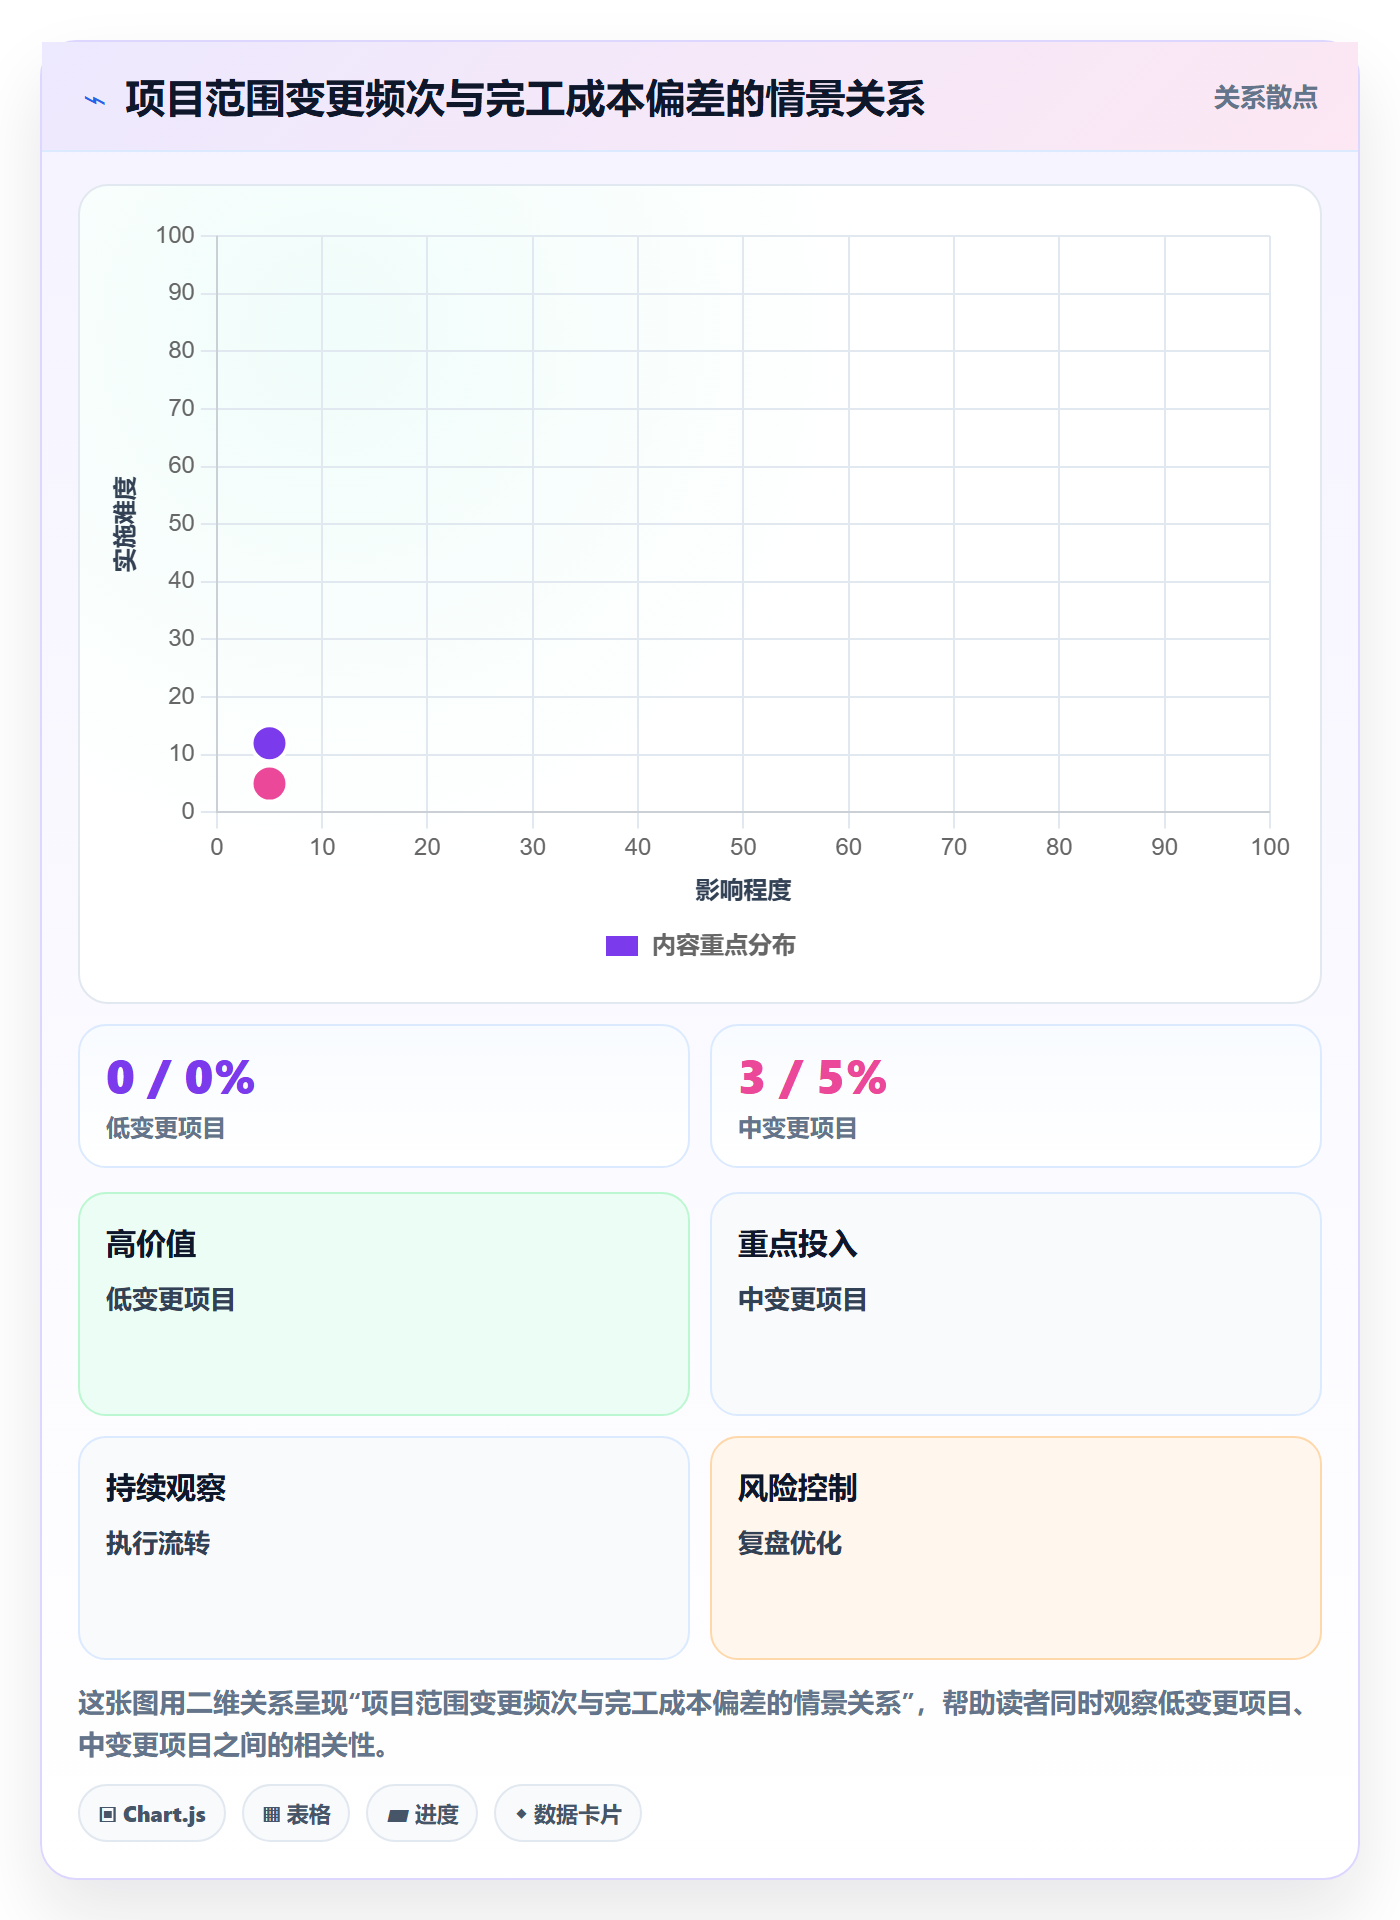
Task: Click the blue lightning icon beside the title
Action: pyautogui.click(x=95, y=100)
